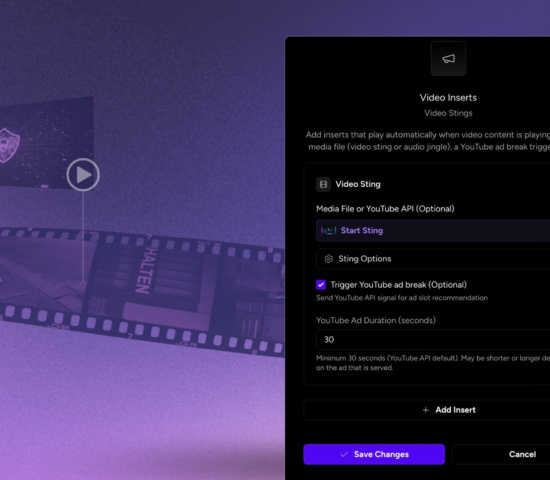Click the Video Inserts heading text
This screenshot has height=480, width=550.
tap(448, 98)
